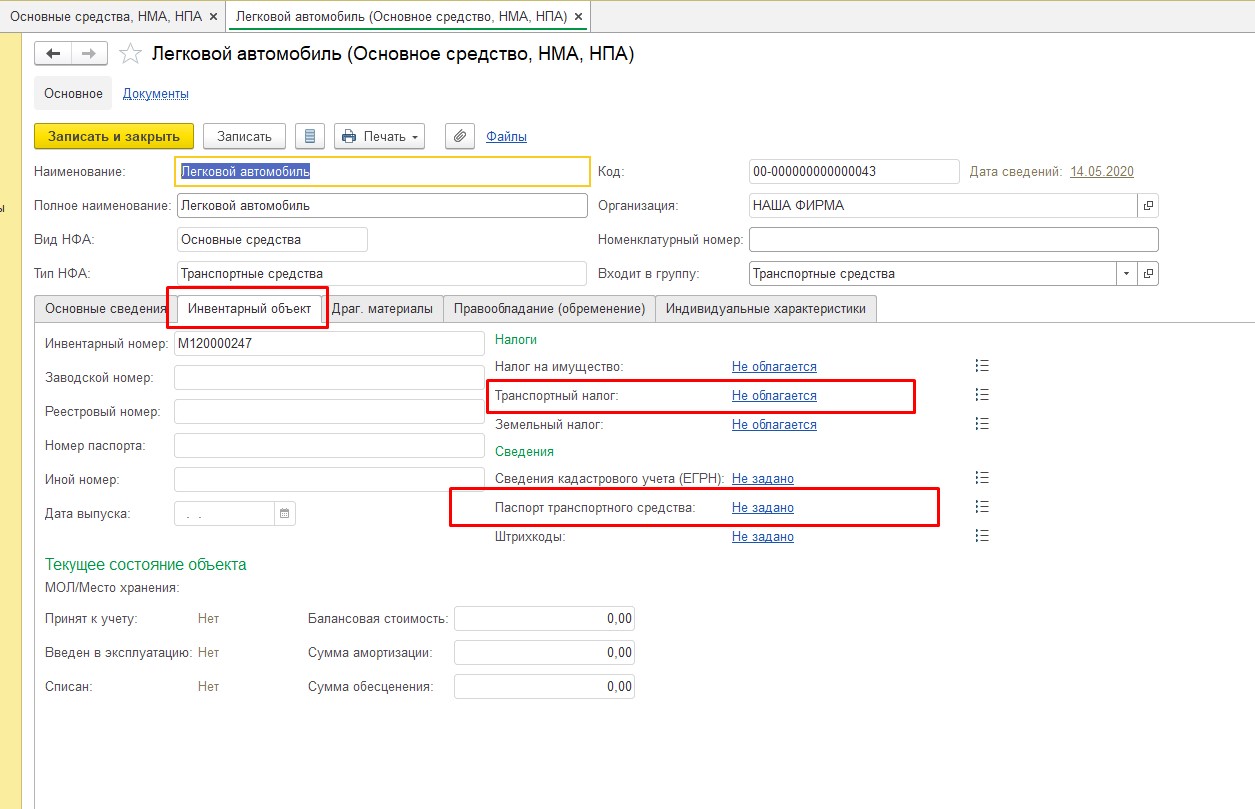Screen dimensions: 1255x809
Task: Open attached files via paperclip icon
Action: point(459,136)
